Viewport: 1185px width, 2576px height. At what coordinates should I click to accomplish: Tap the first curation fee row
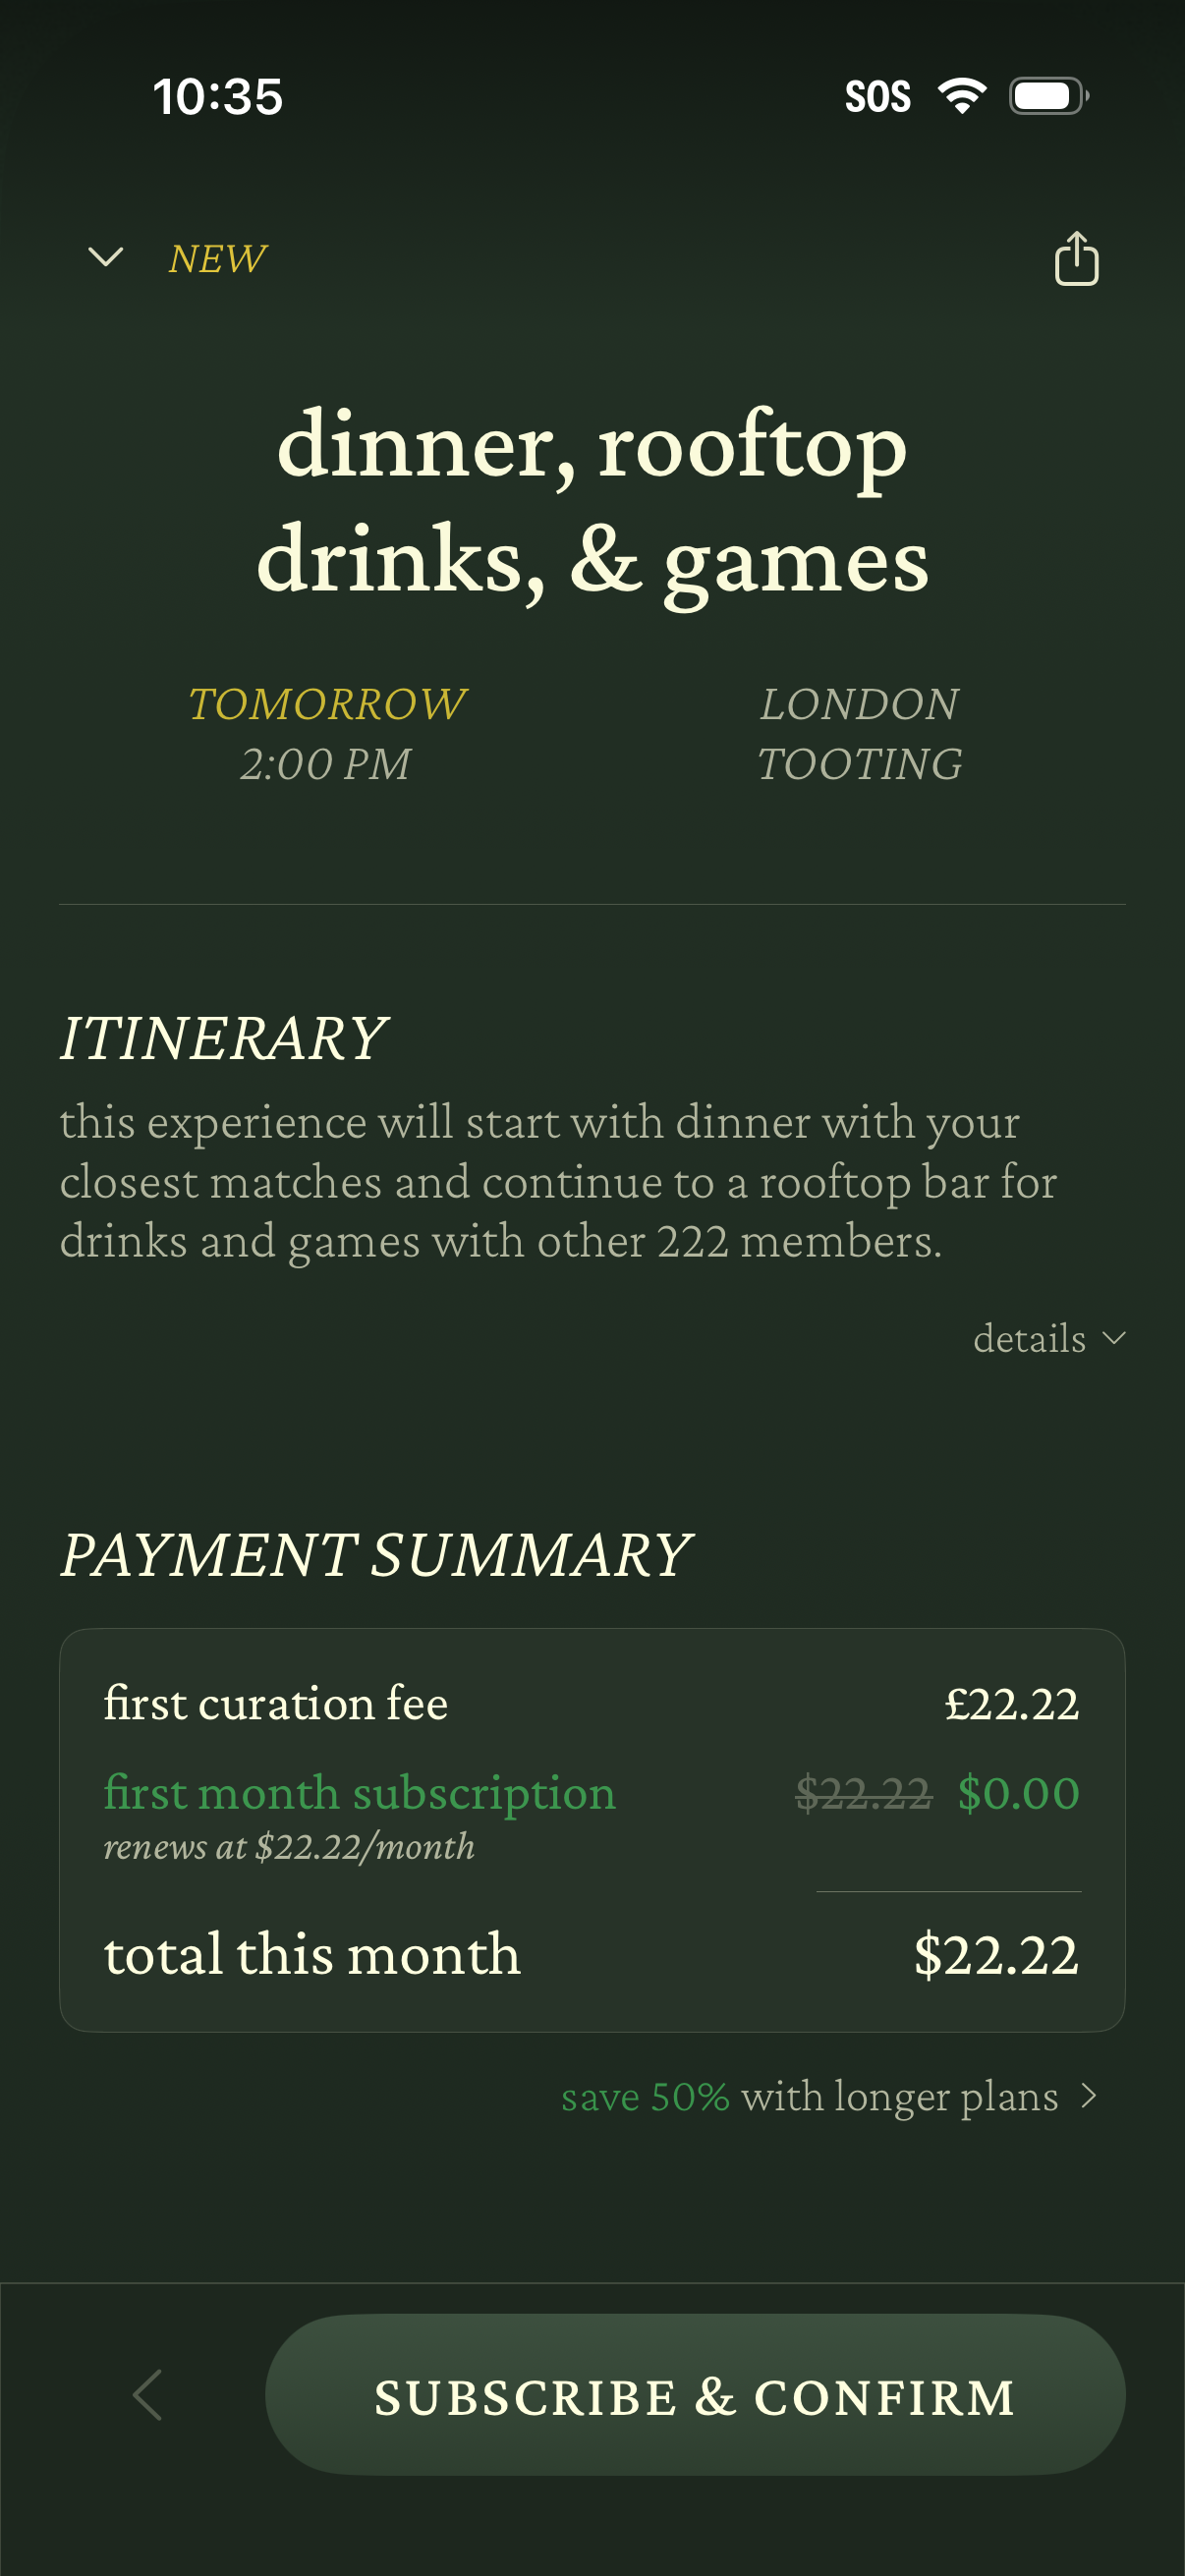(x=592, y=1703)
